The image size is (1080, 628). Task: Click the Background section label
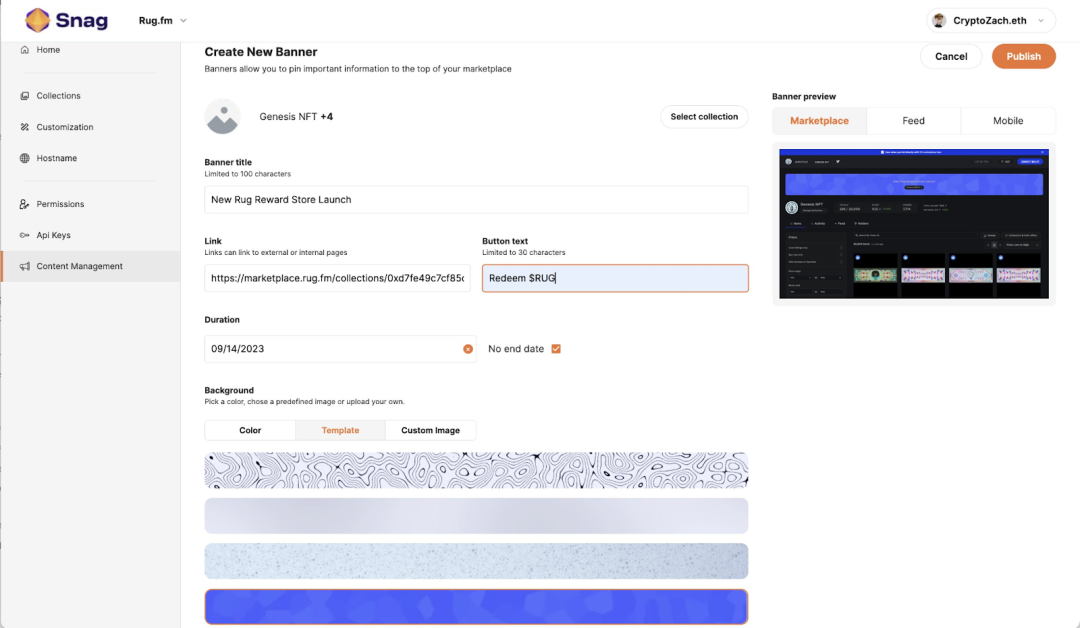coord(229,390)
